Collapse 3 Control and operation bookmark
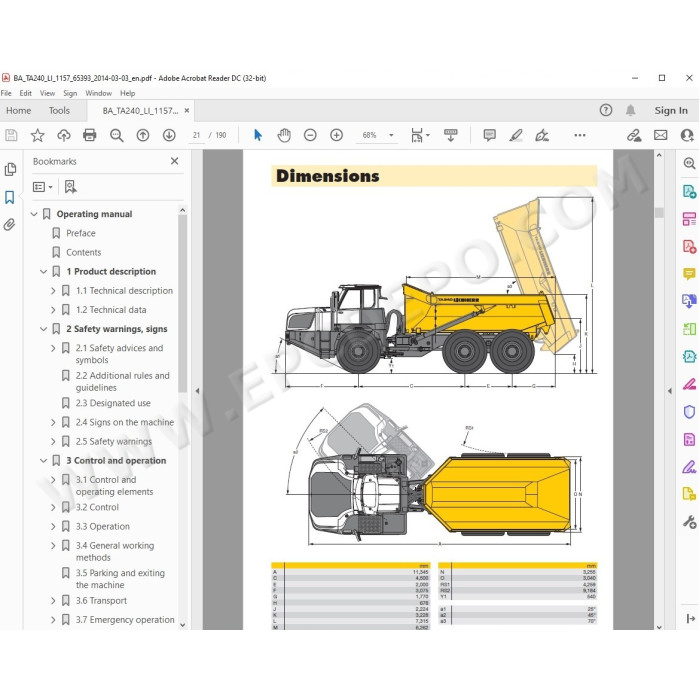This screenshot has width=700, height=700. pos(43,461)
